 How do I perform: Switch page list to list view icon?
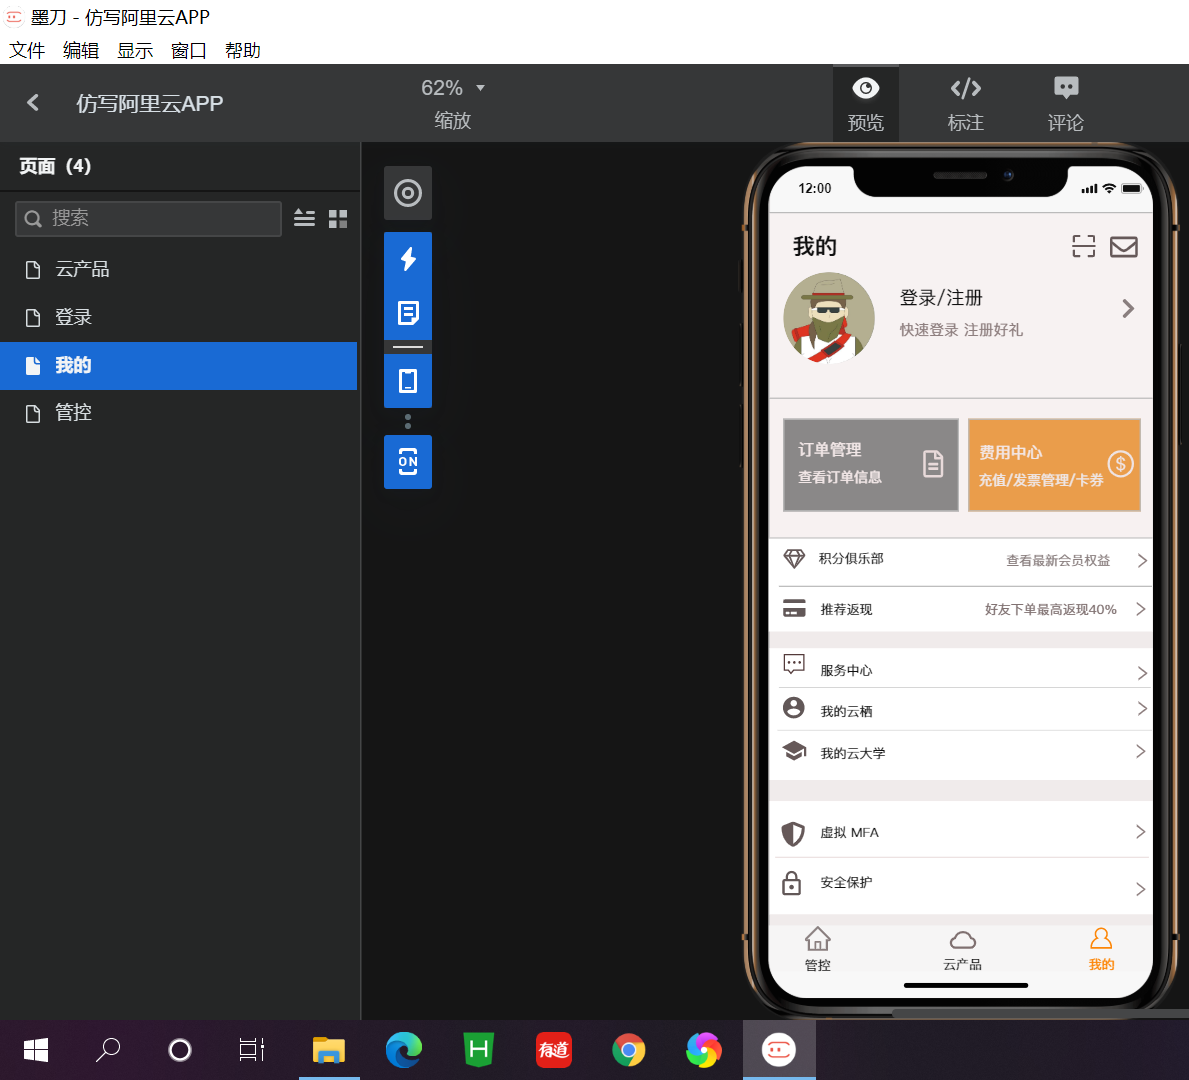(304, 218)
